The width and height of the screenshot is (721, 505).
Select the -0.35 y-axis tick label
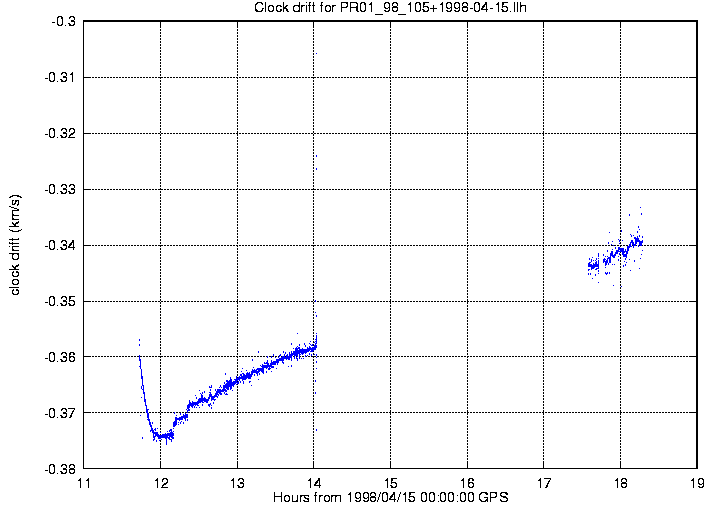coord(59,301)
